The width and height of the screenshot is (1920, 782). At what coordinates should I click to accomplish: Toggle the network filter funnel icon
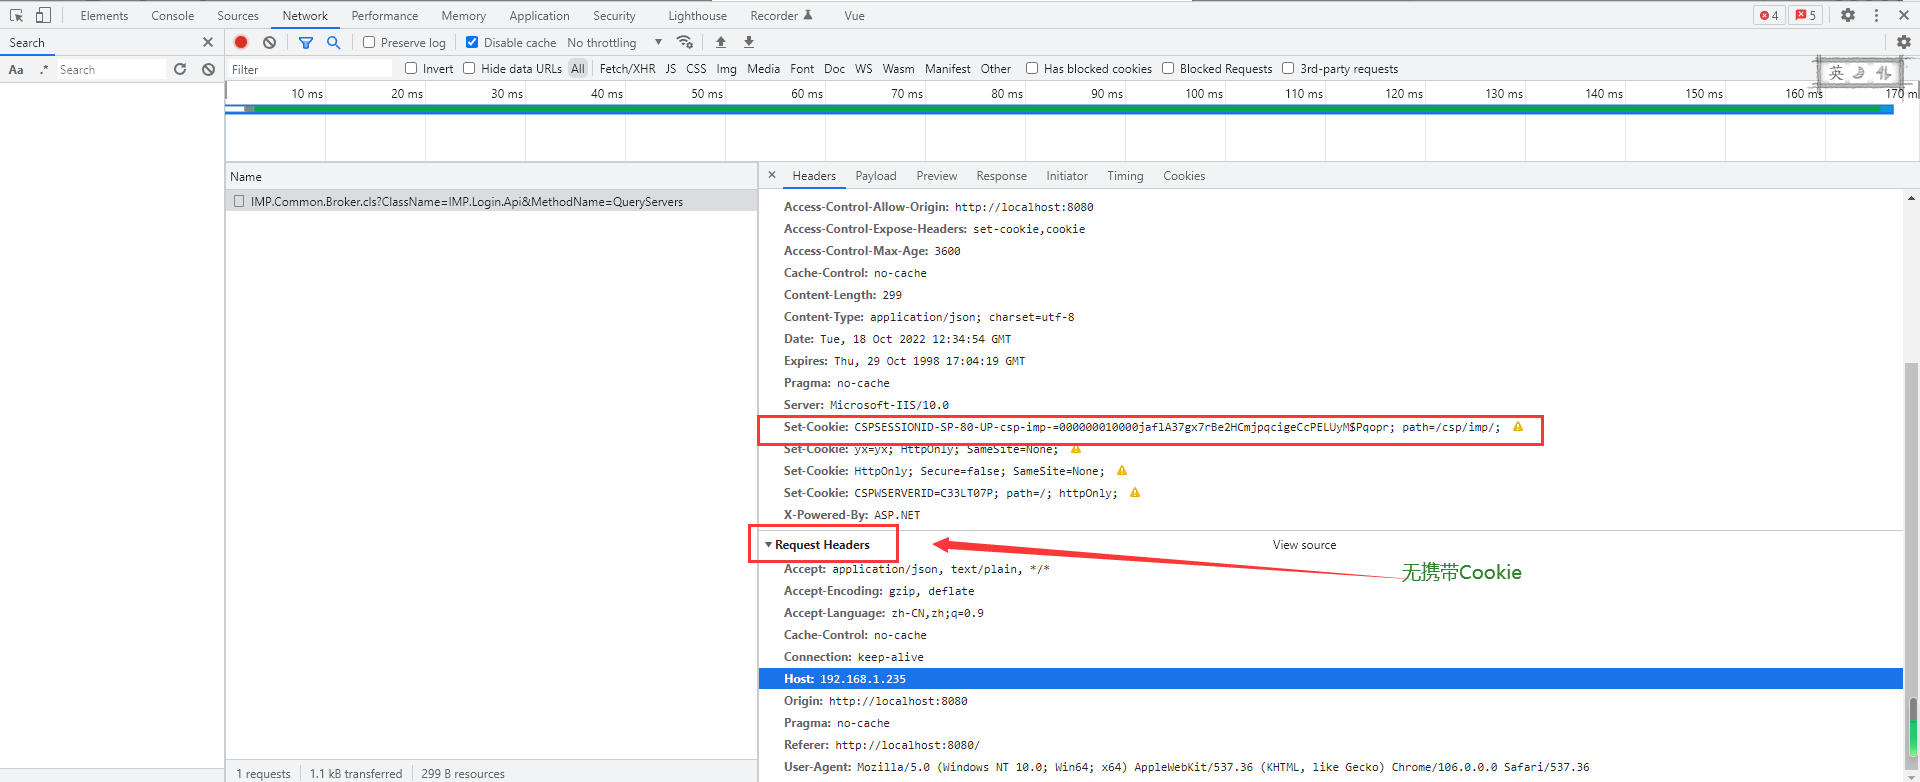pyautogui.click(x=306, y=42)
